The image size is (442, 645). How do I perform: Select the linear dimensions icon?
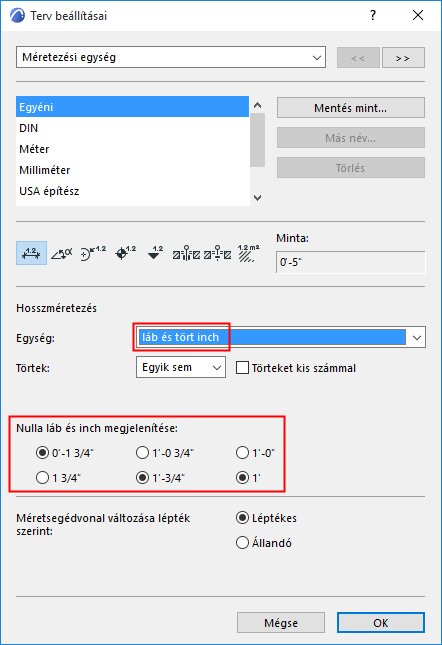(31, 253)
